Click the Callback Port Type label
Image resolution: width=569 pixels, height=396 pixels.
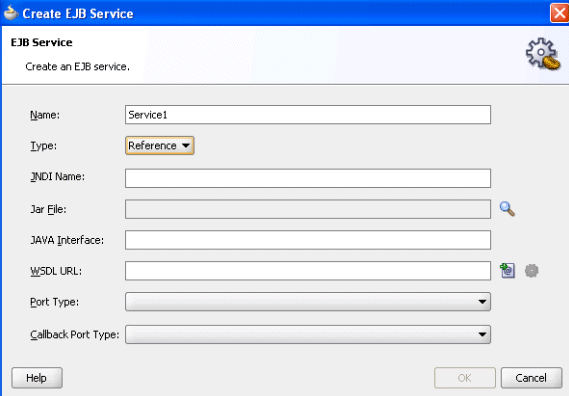74,334
